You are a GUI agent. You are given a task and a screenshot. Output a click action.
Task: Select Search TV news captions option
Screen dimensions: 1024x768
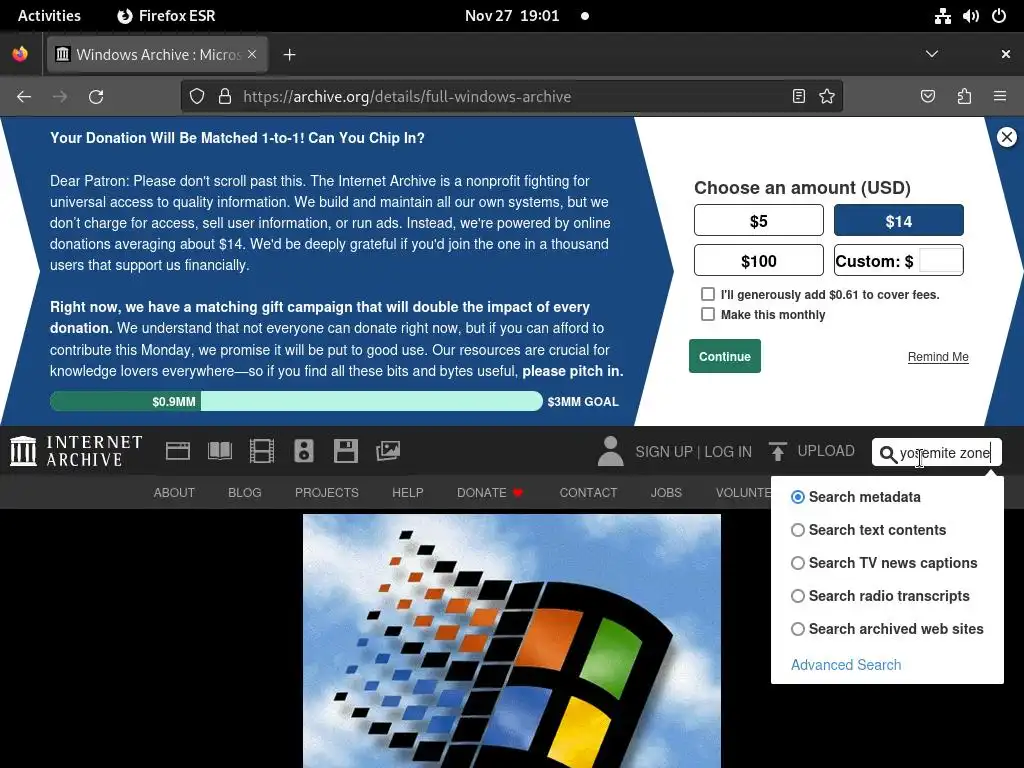(797, 563)
